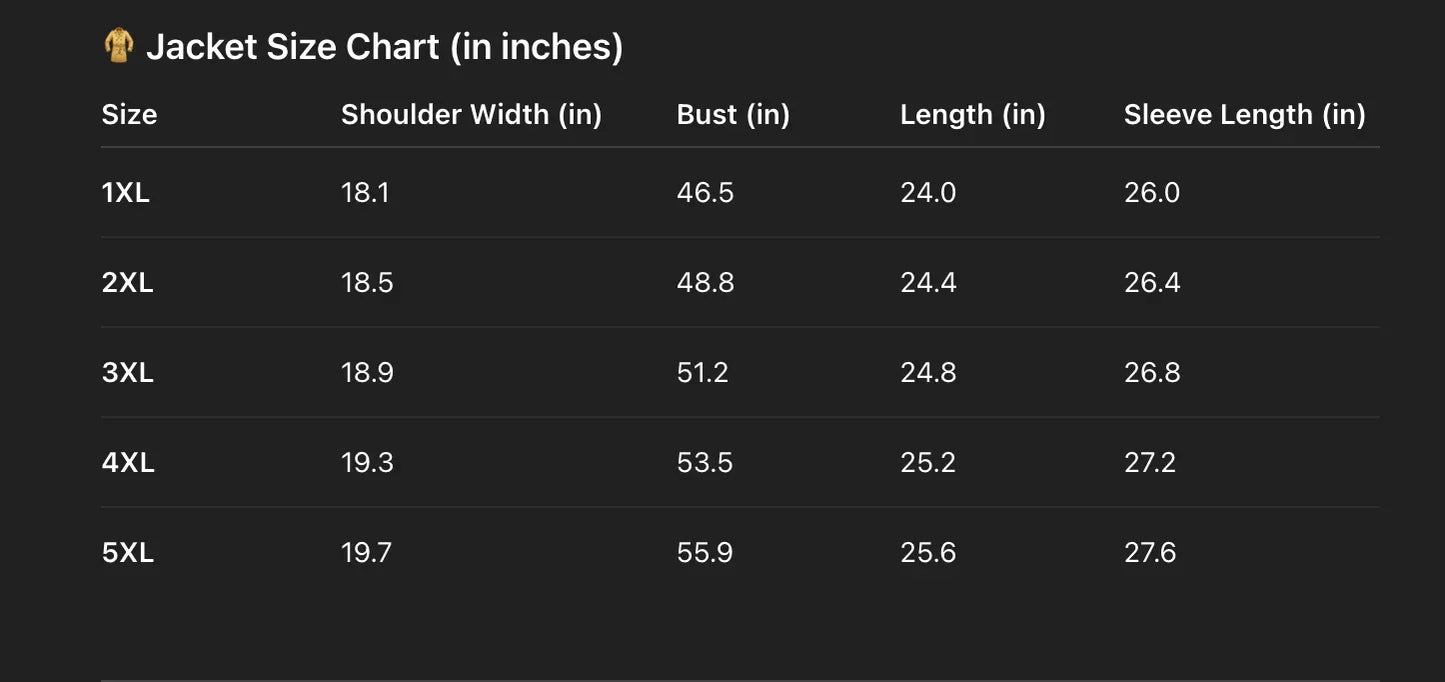
Task: Click the 19.3 shoulder width value
Action: click(367, 463)
